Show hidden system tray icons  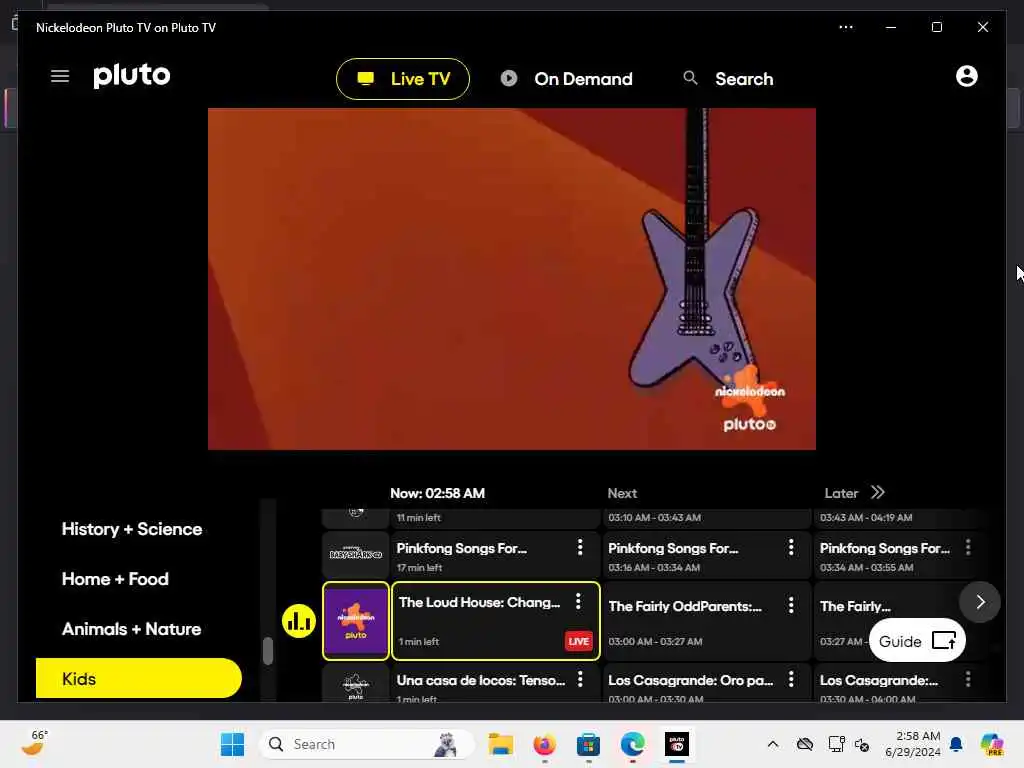pos(773,744)
